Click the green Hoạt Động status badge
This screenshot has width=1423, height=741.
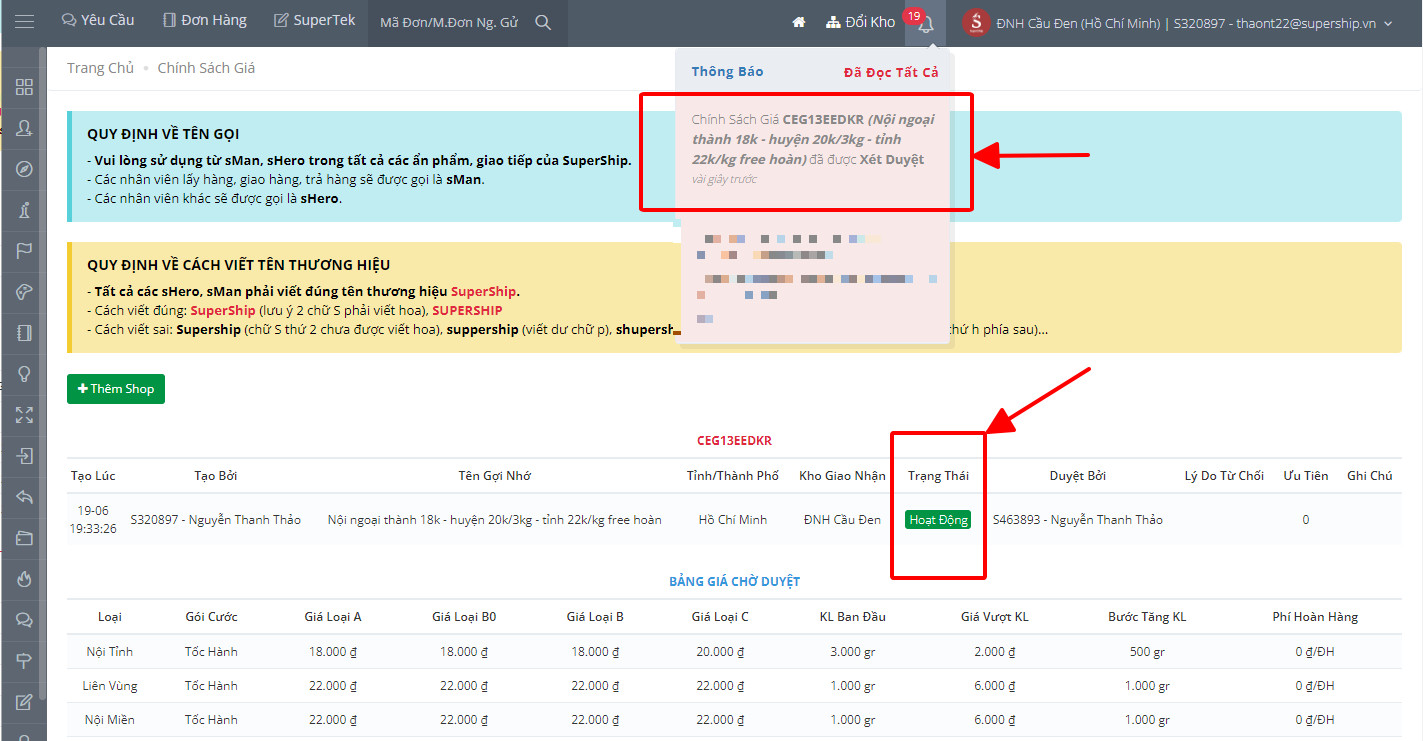(x=938, y=520)
